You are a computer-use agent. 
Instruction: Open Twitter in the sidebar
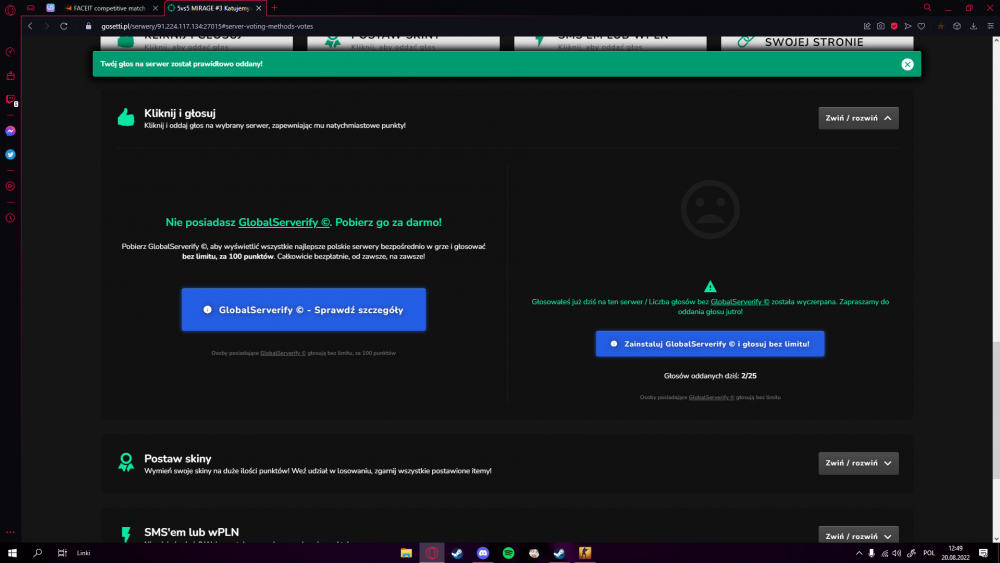coord(10,154)
